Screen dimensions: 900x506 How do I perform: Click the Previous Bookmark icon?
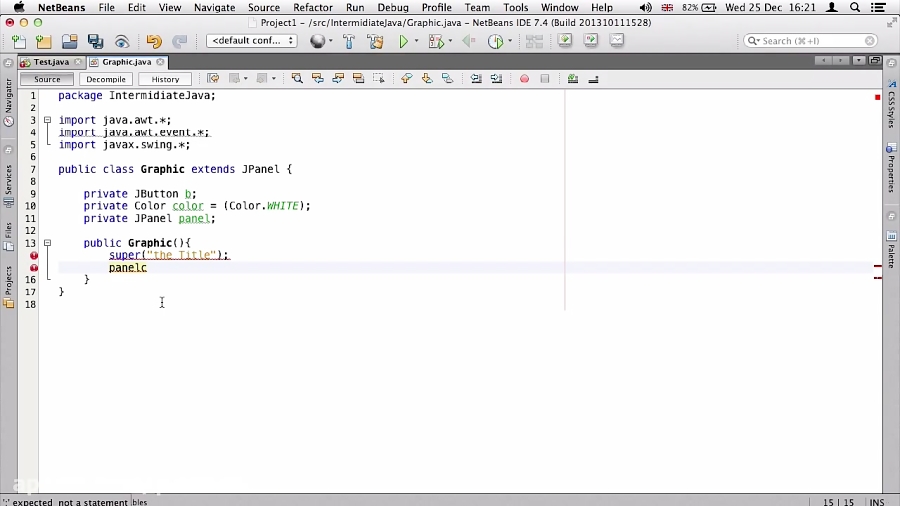(x=406, y=79)
